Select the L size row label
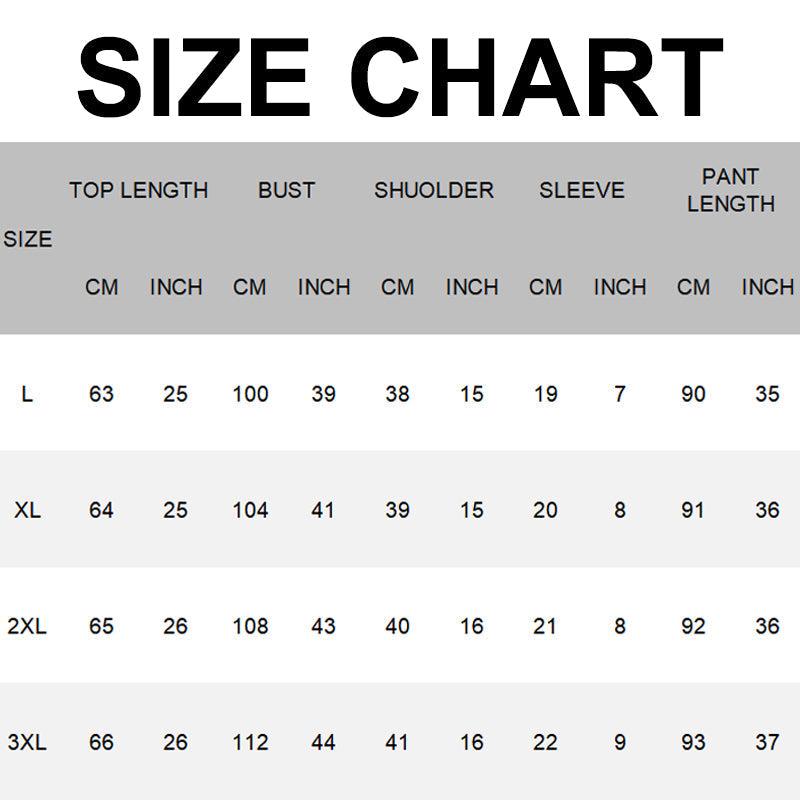Viewport: 800px width, 800px height. coord(27,394)
